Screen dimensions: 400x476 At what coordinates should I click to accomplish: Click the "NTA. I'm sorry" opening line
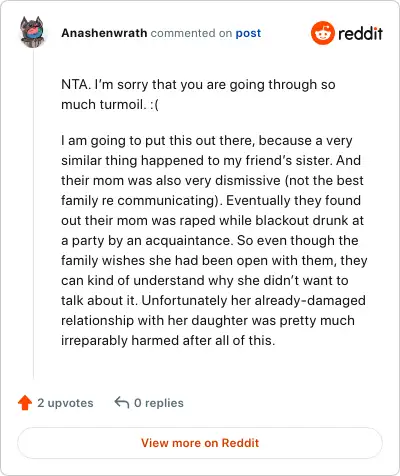pos(198,85)
